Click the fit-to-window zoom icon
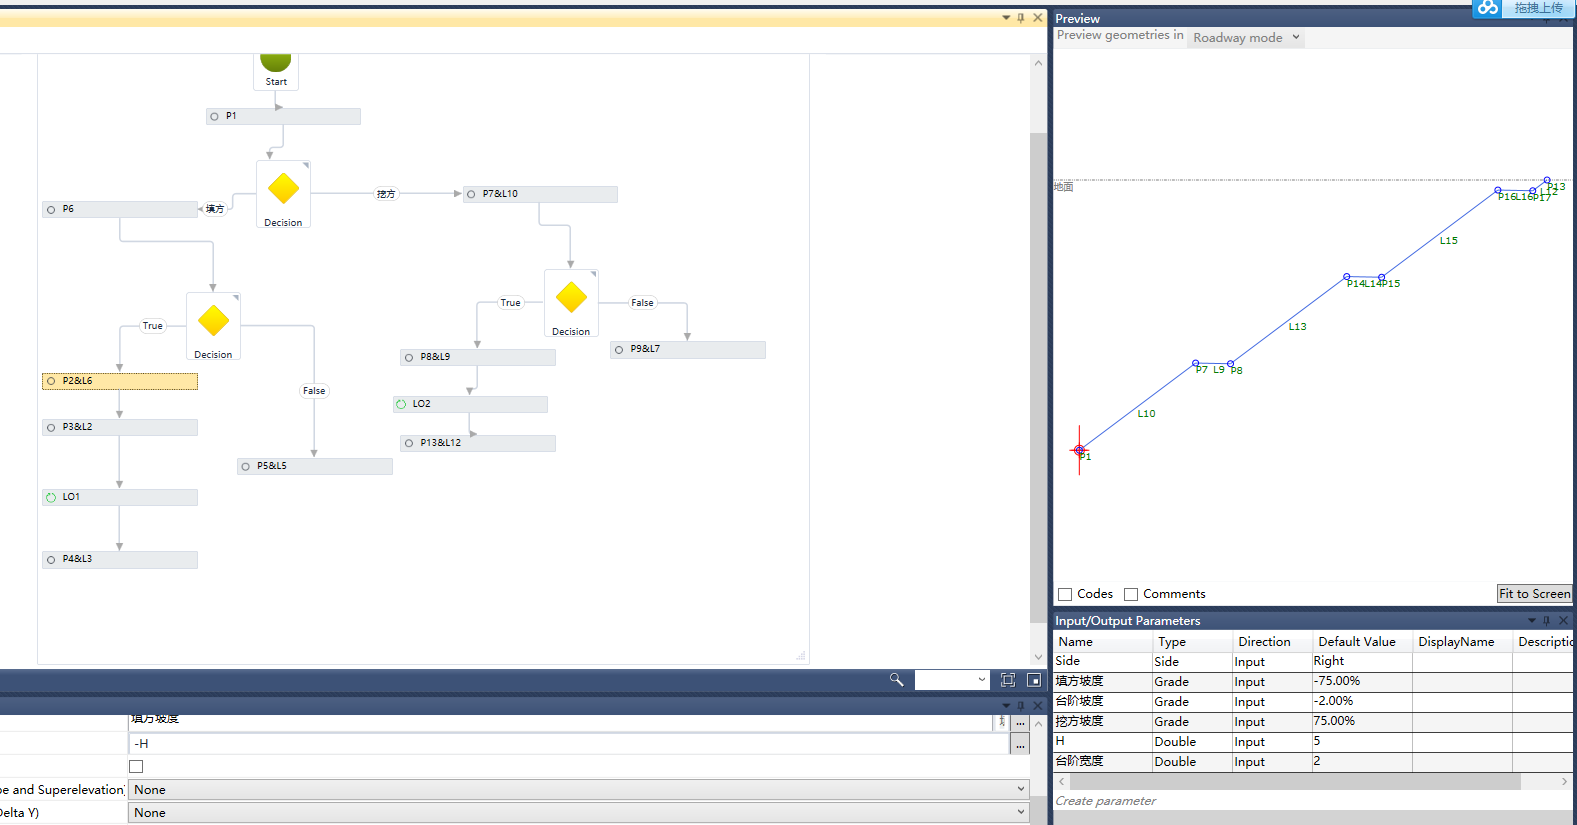Screen dimensions: 1577x825 1008,680
